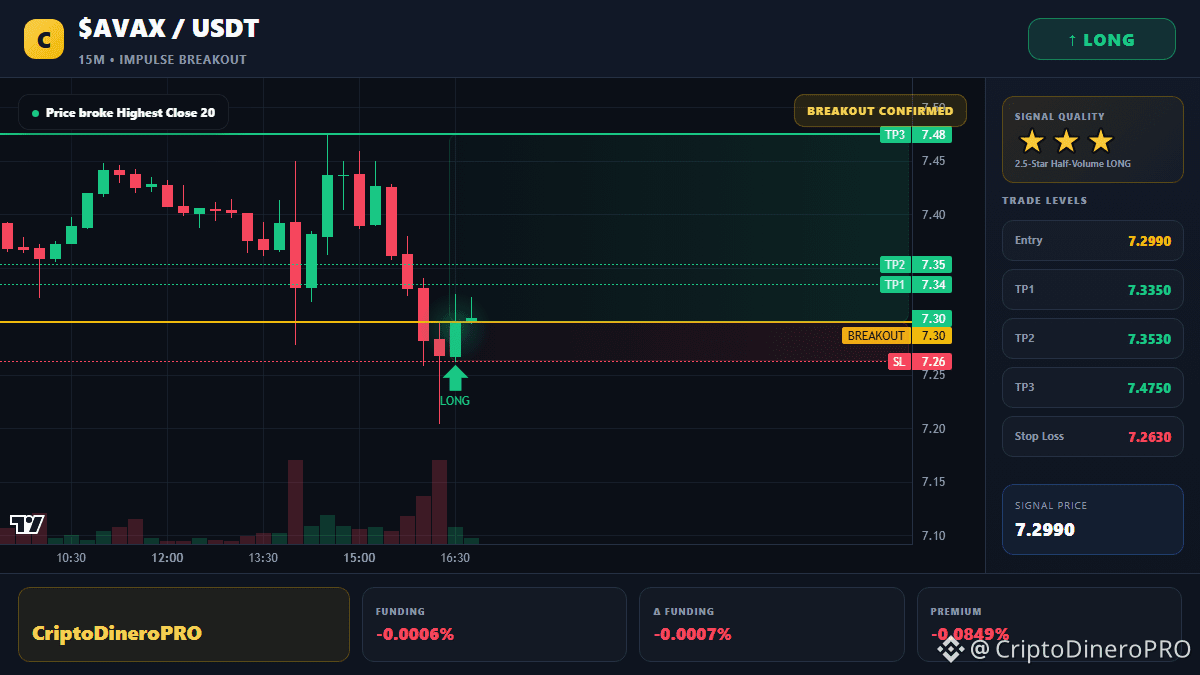
Task: Select the BREAKOUT 7.30 chart price tag
Action: click(897, 336)
